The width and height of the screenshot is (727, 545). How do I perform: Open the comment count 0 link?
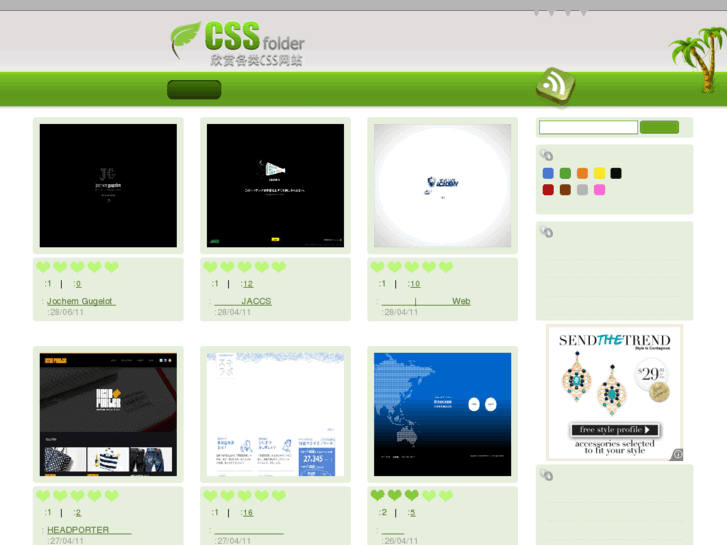78,284
